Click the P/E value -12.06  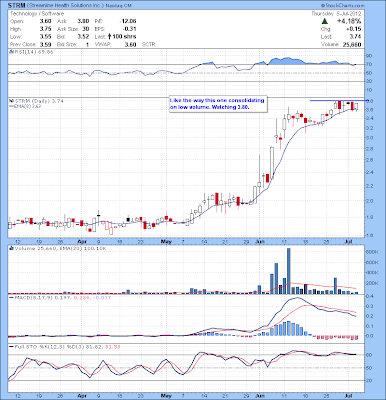(x=128, y=21)
